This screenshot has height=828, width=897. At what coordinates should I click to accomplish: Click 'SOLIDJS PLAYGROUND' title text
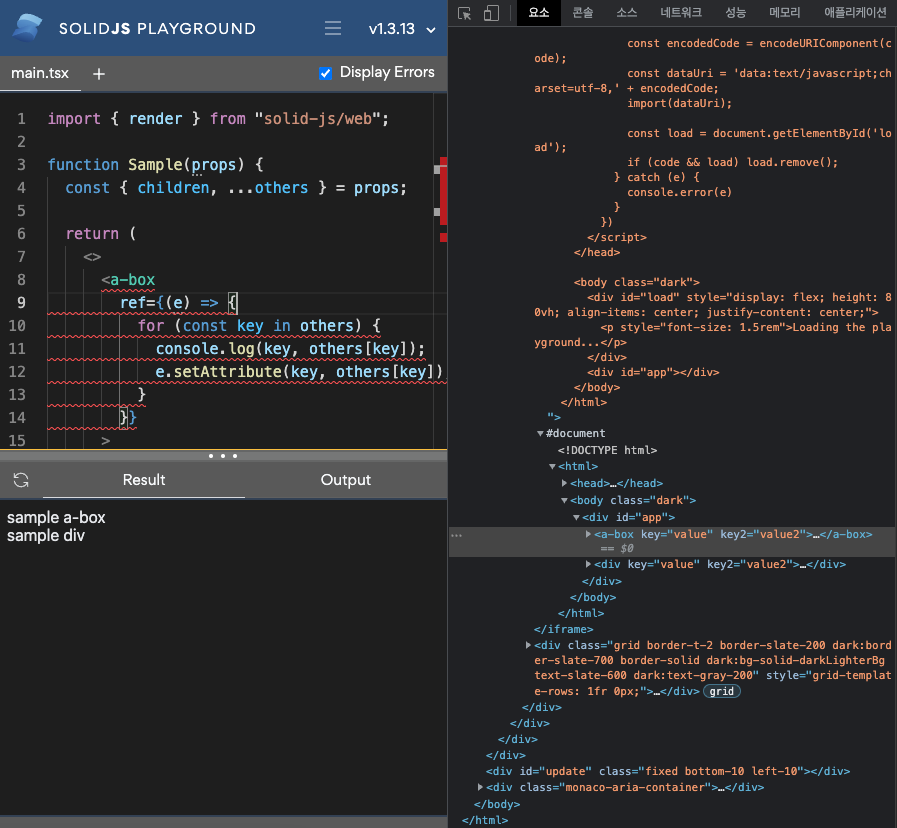point(157,29)
